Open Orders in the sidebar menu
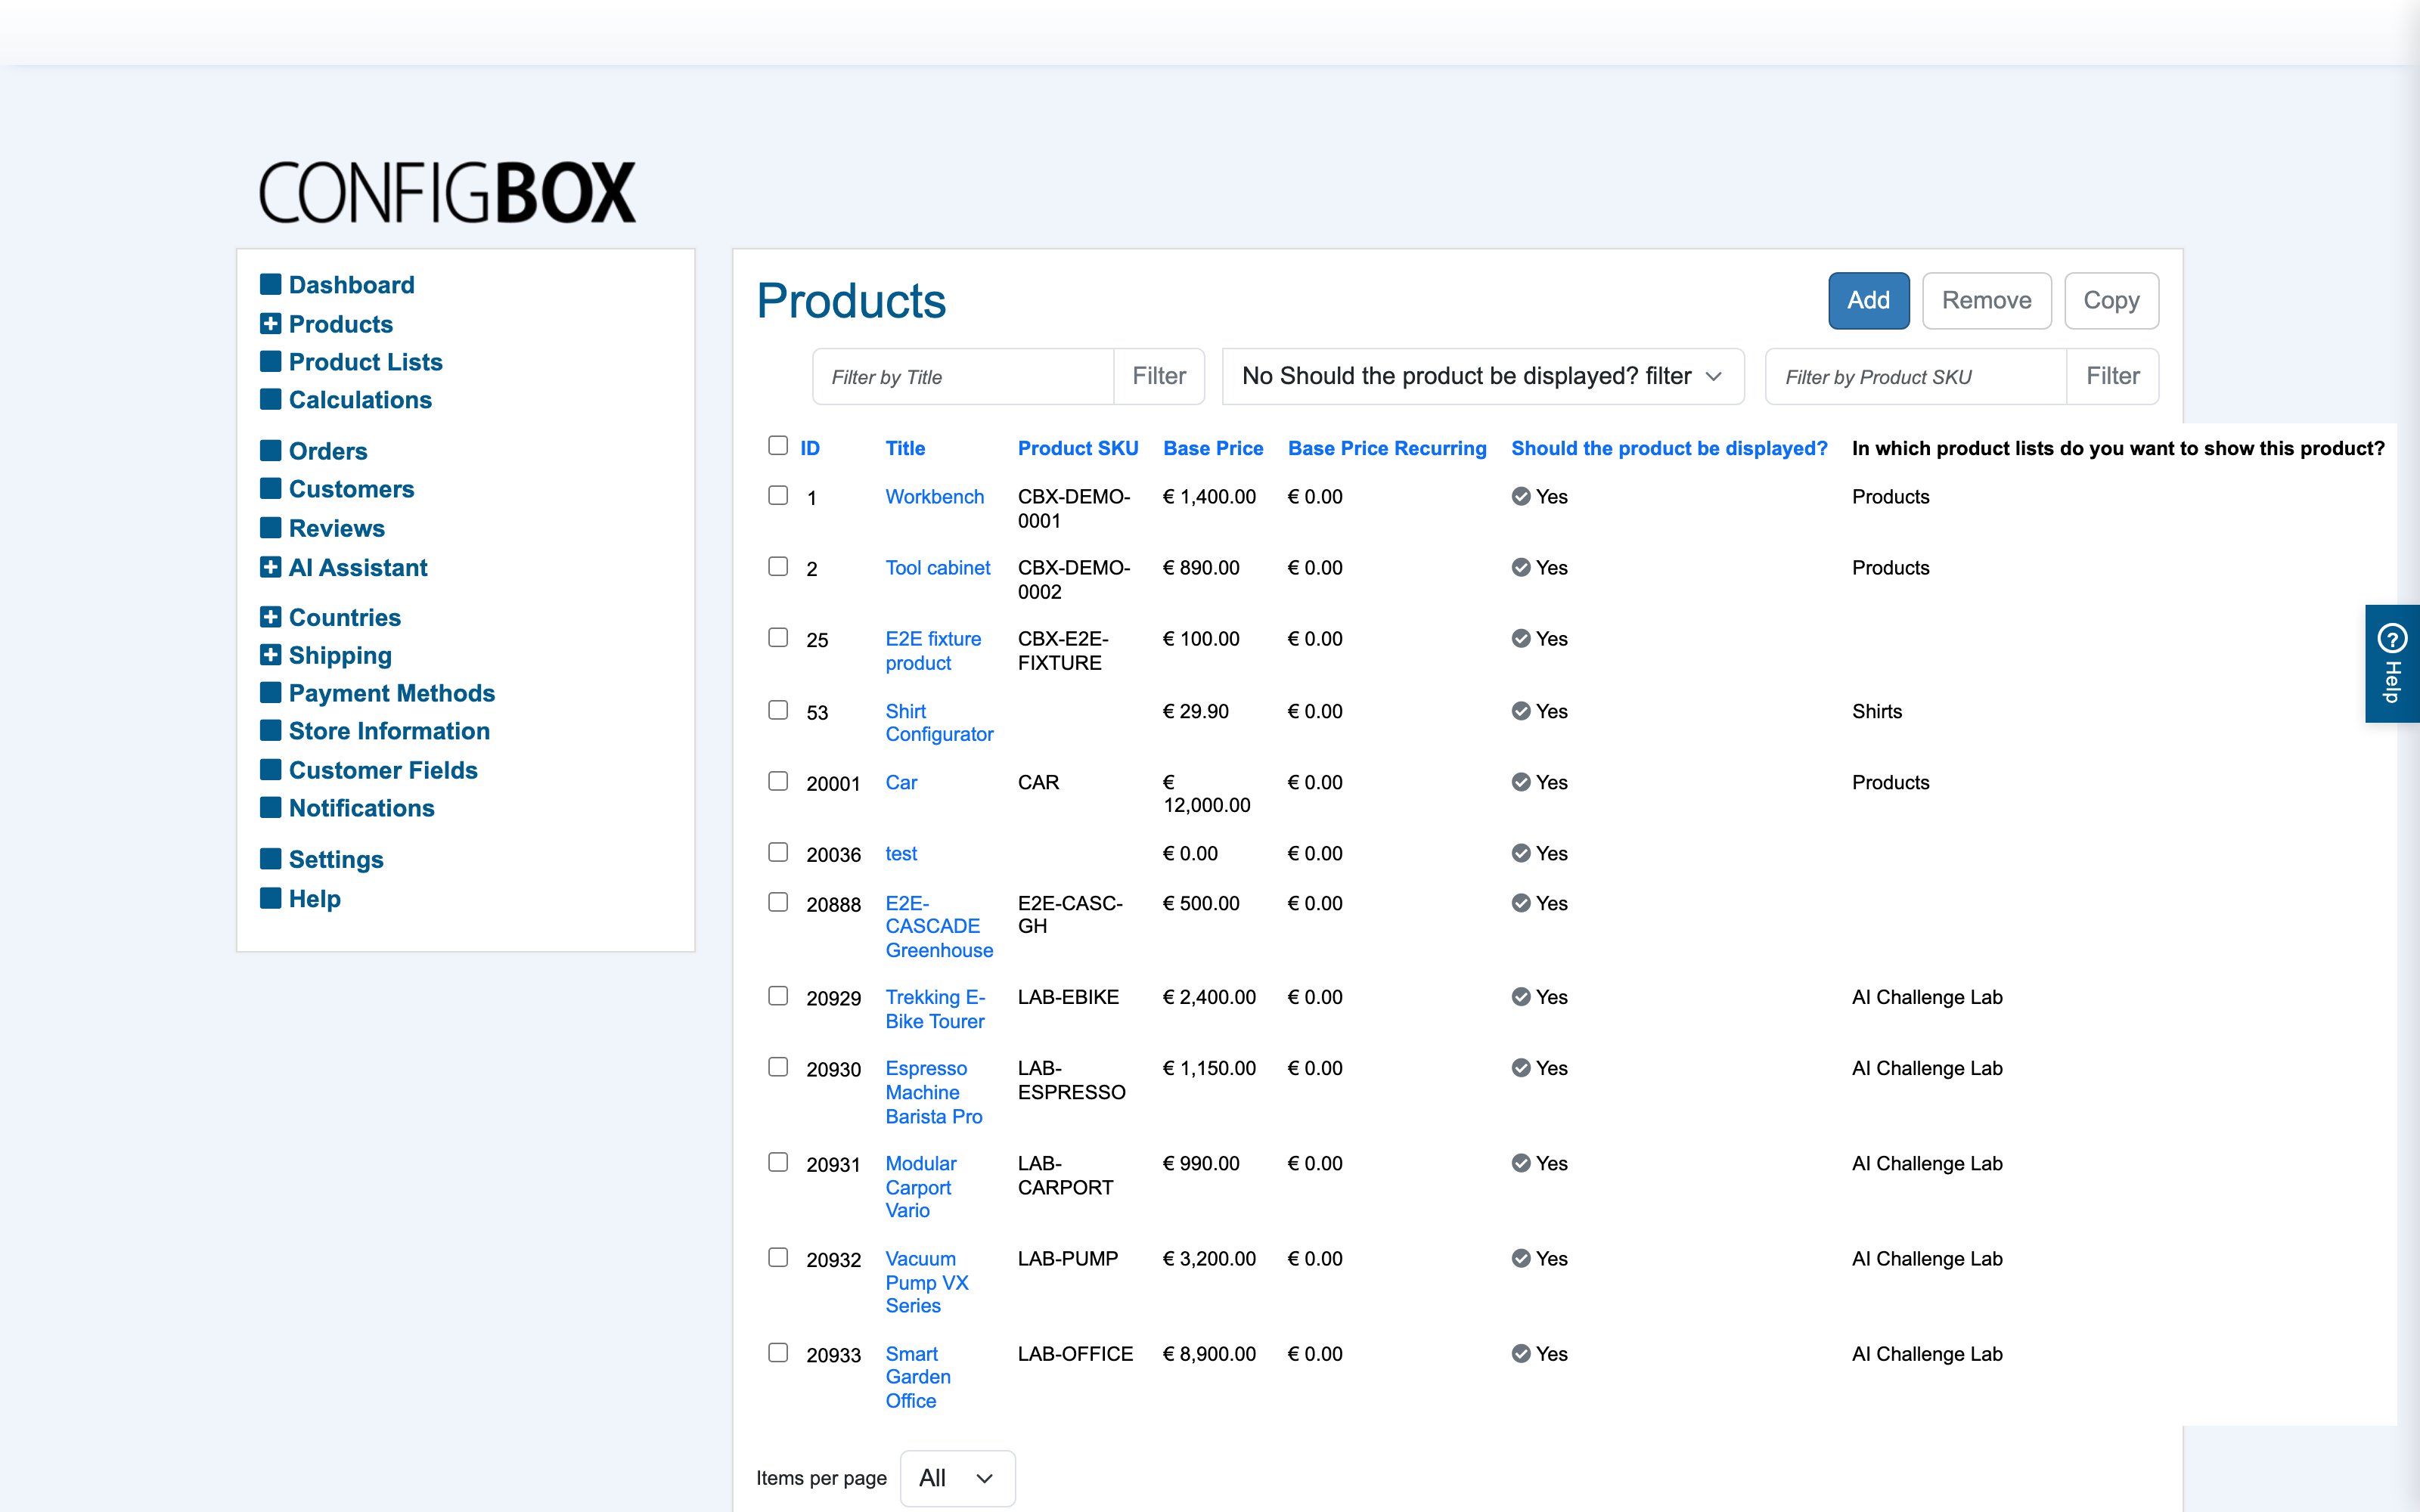This screenshot has width=2420, height=1512. tap(328, 451)
